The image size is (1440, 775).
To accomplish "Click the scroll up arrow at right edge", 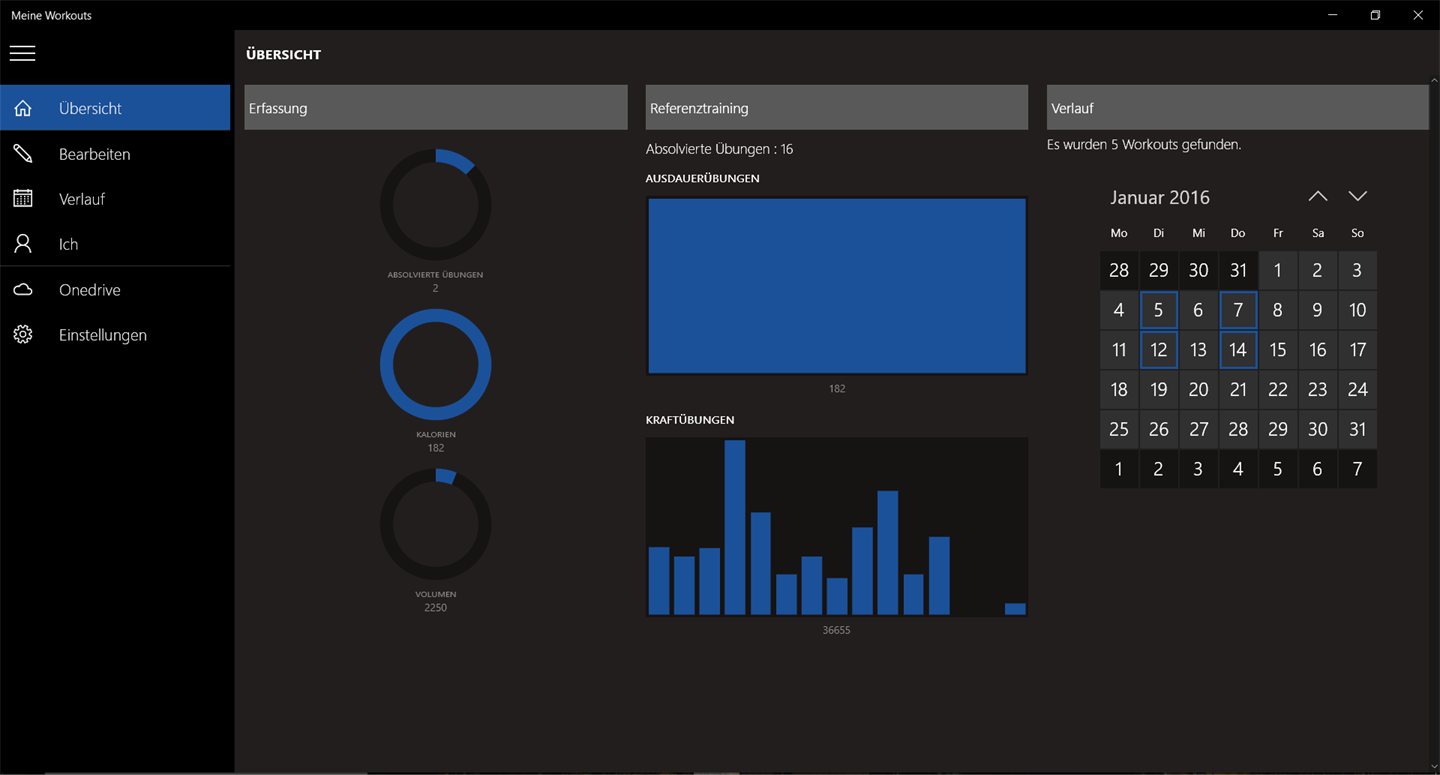I will (1434, 82).
